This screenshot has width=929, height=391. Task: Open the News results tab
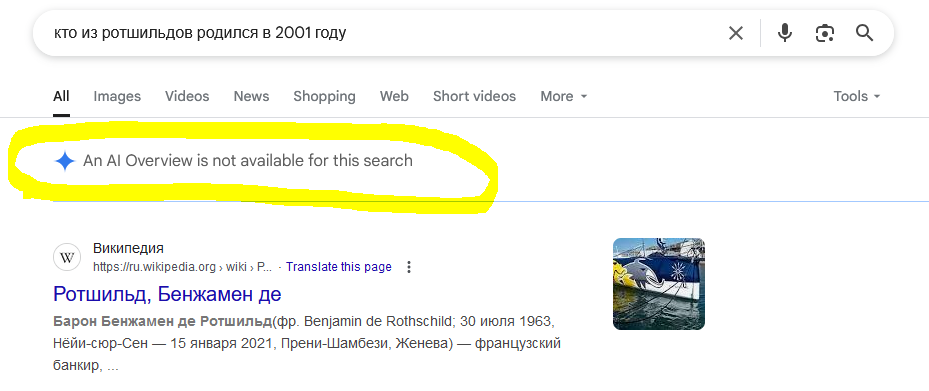click(x=251, y=96)
